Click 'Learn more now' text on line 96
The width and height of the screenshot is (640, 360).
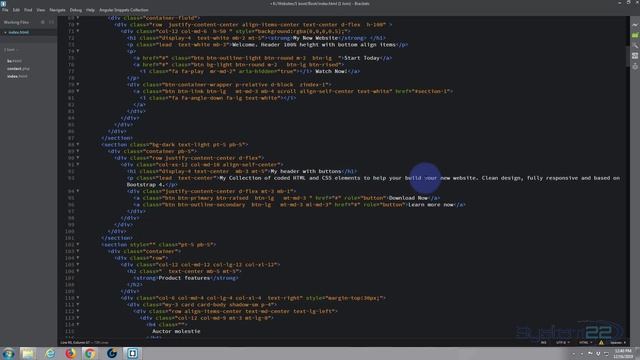pyautogui.click(x=431, y=204)
